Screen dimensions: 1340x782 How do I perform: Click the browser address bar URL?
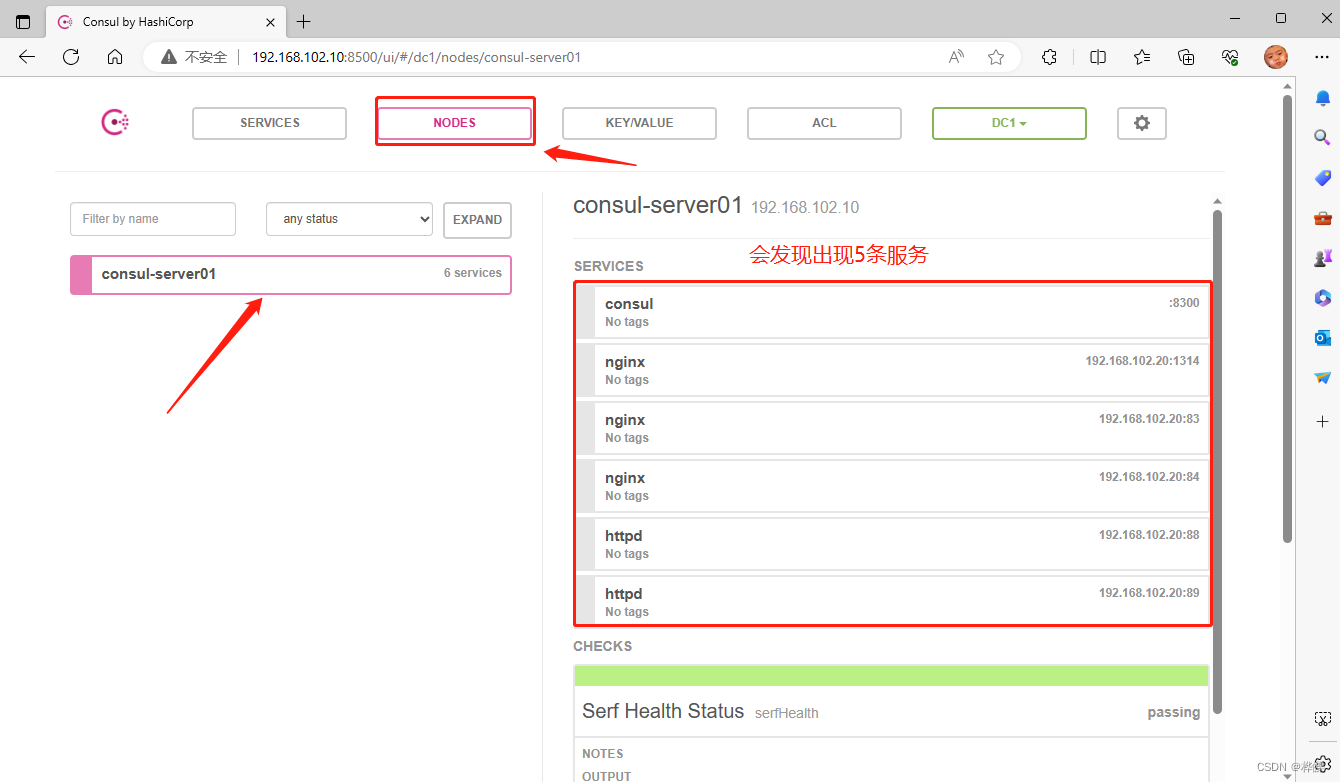coord(416,57)
